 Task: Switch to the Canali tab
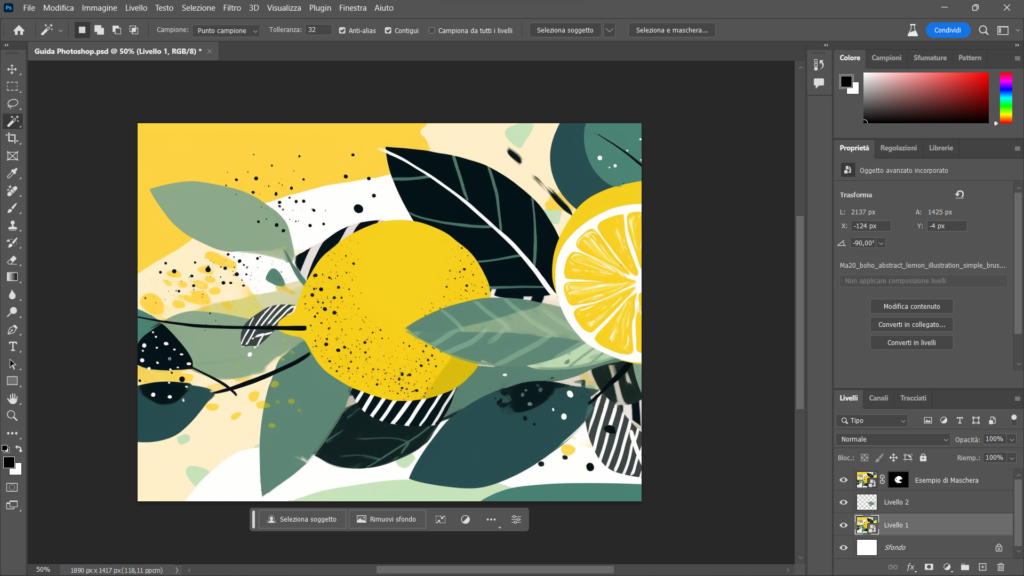coord(878,398)
